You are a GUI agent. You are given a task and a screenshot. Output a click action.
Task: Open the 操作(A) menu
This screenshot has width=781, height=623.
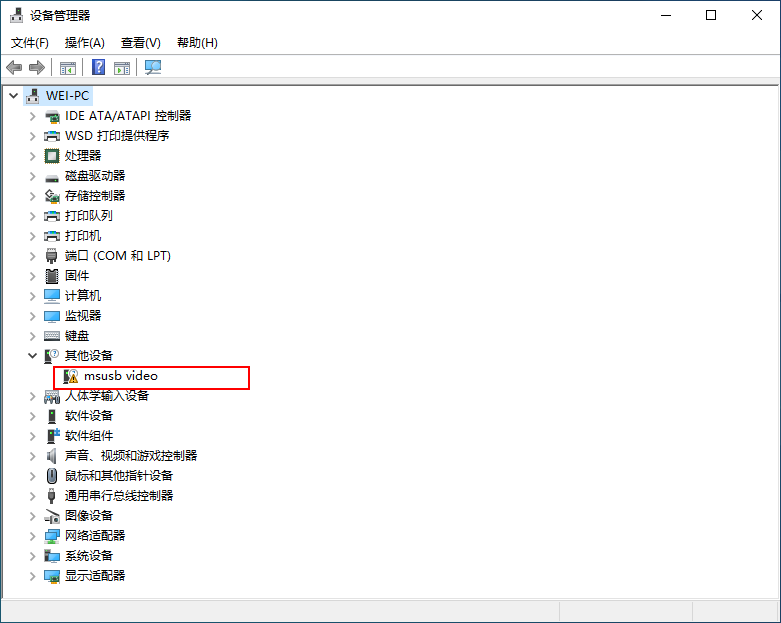tap(85, 43)
